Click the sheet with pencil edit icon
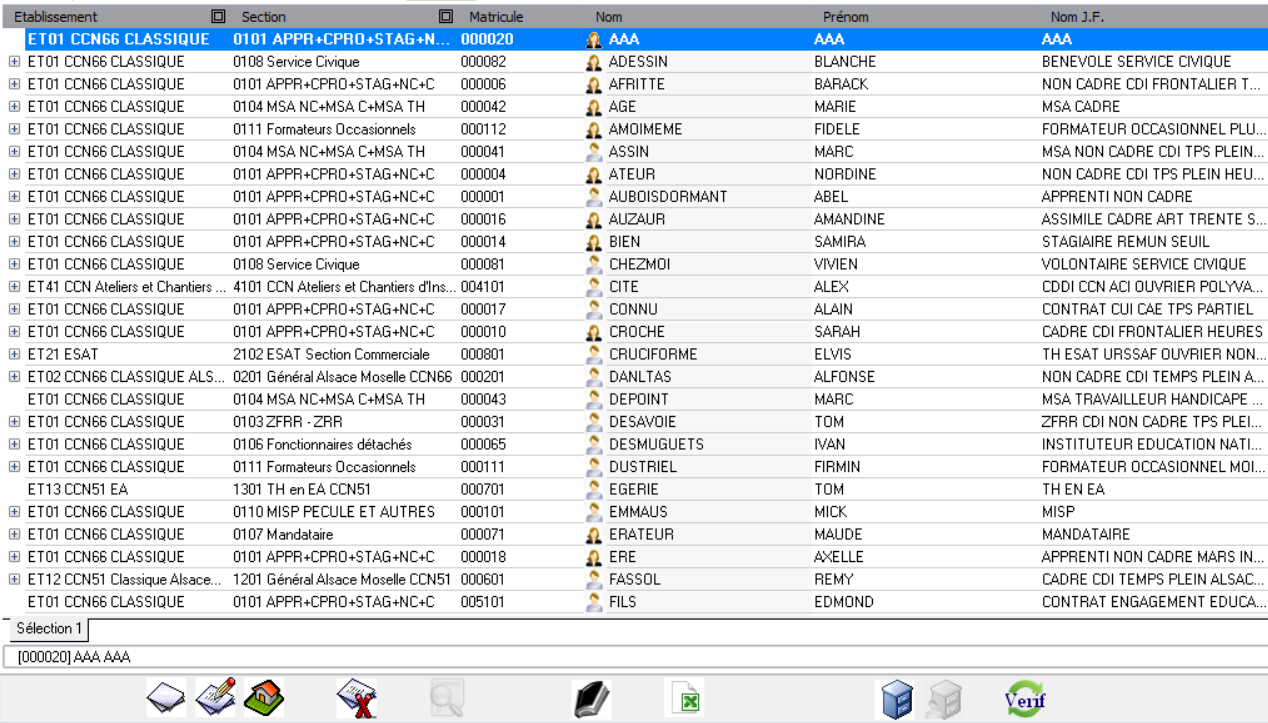The image size is (1268, 723). pyautogui.click(x=215, y=698)
